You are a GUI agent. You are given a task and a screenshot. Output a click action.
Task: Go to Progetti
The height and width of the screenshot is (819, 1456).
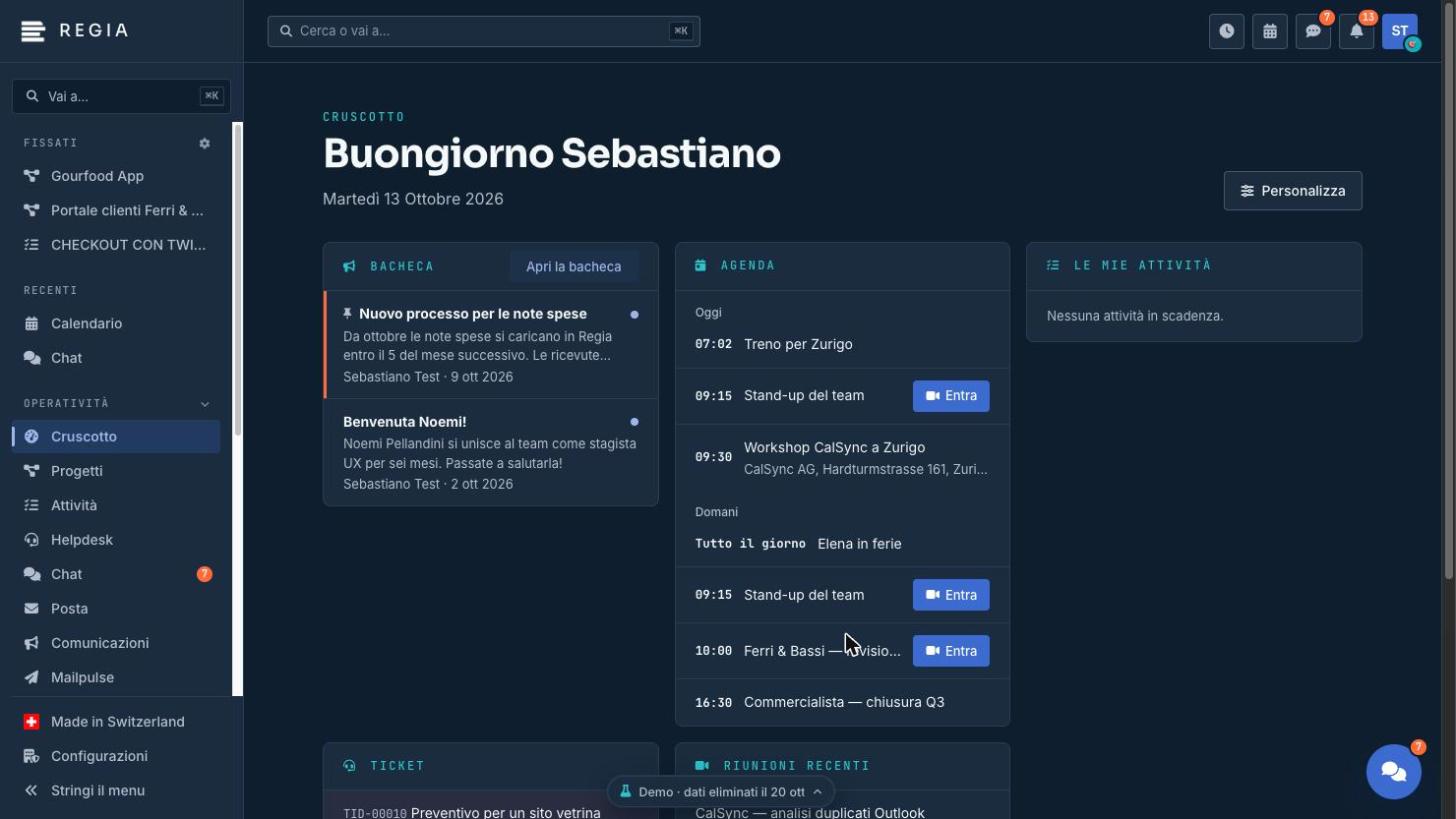(x=116, y=471)
